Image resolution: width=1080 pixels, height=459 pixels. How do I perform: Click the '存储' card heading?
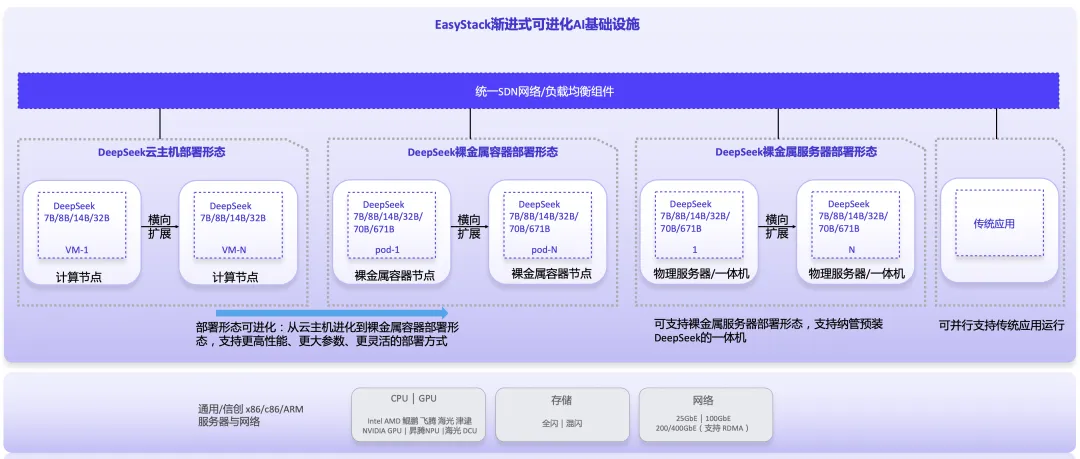(561, 400)
